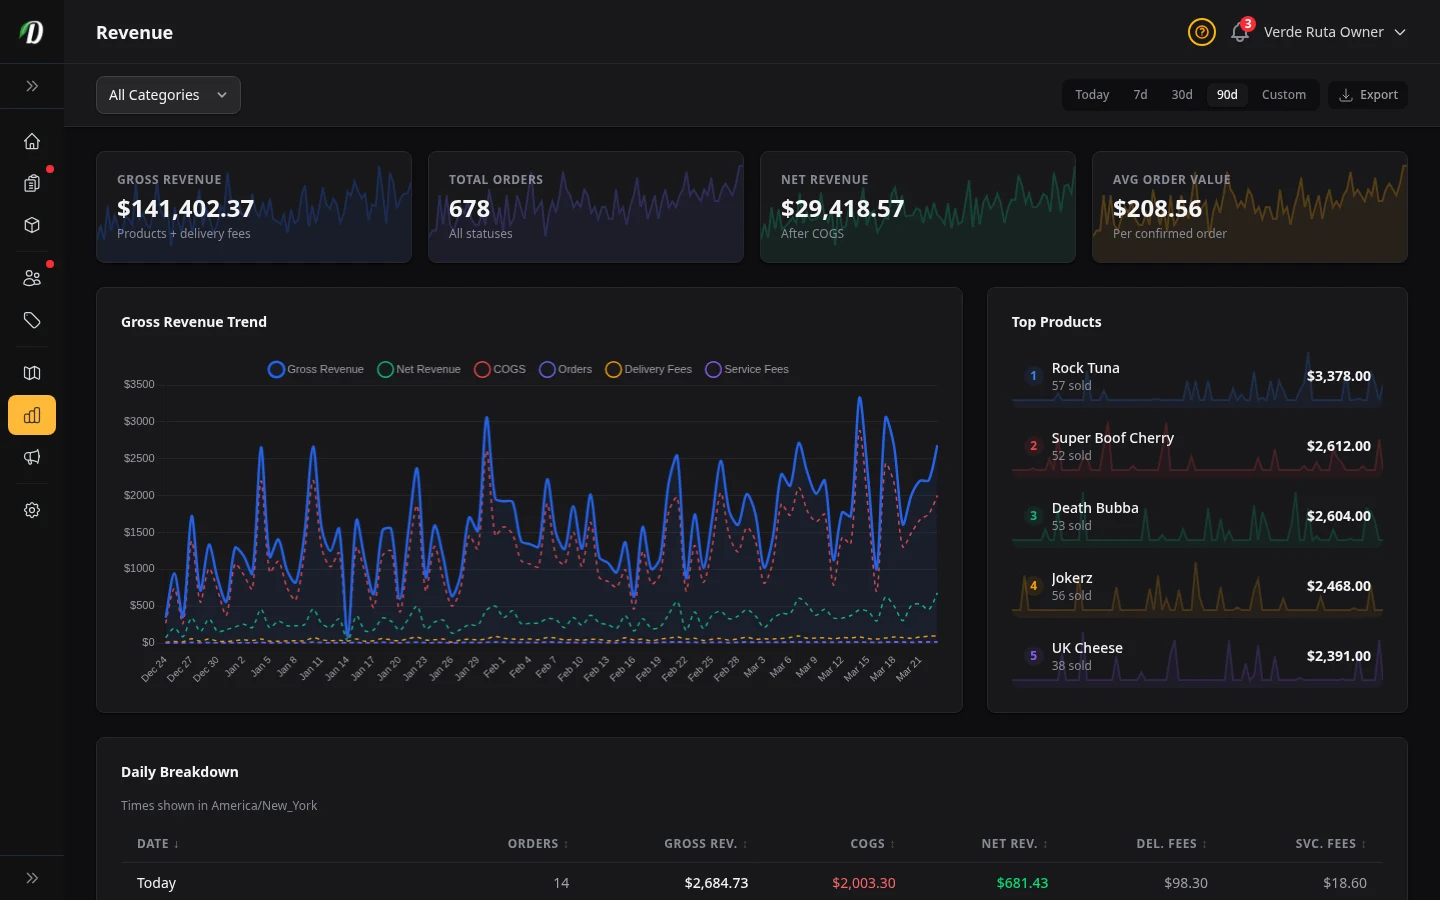Open the map/catalog icon in the sidebar
This screenshot has height=900, width=1440.
coord(32,372)
